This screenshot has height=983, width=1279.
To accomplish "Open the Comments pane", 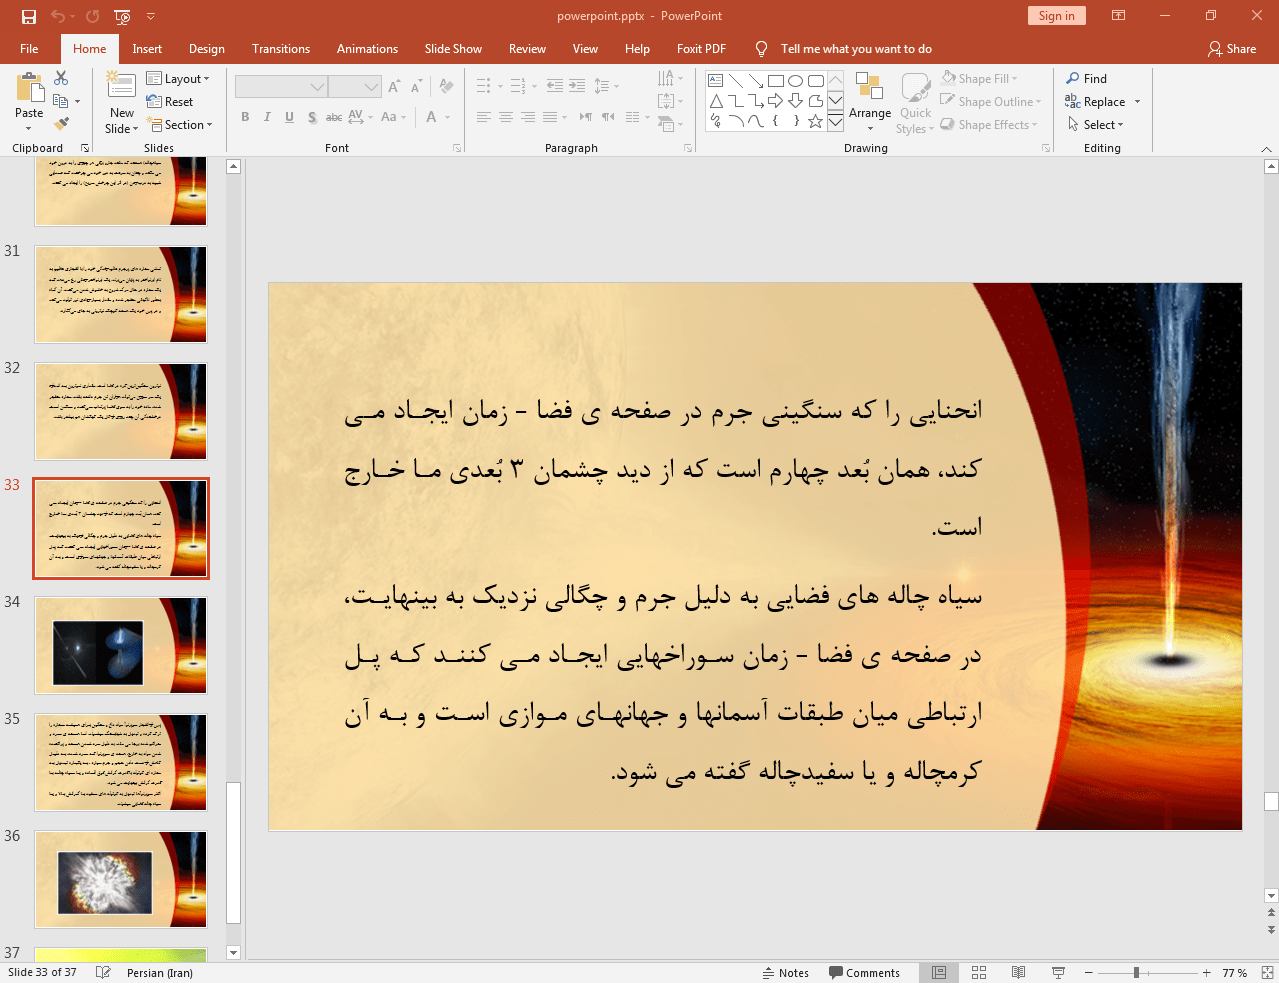I will 865,973.
